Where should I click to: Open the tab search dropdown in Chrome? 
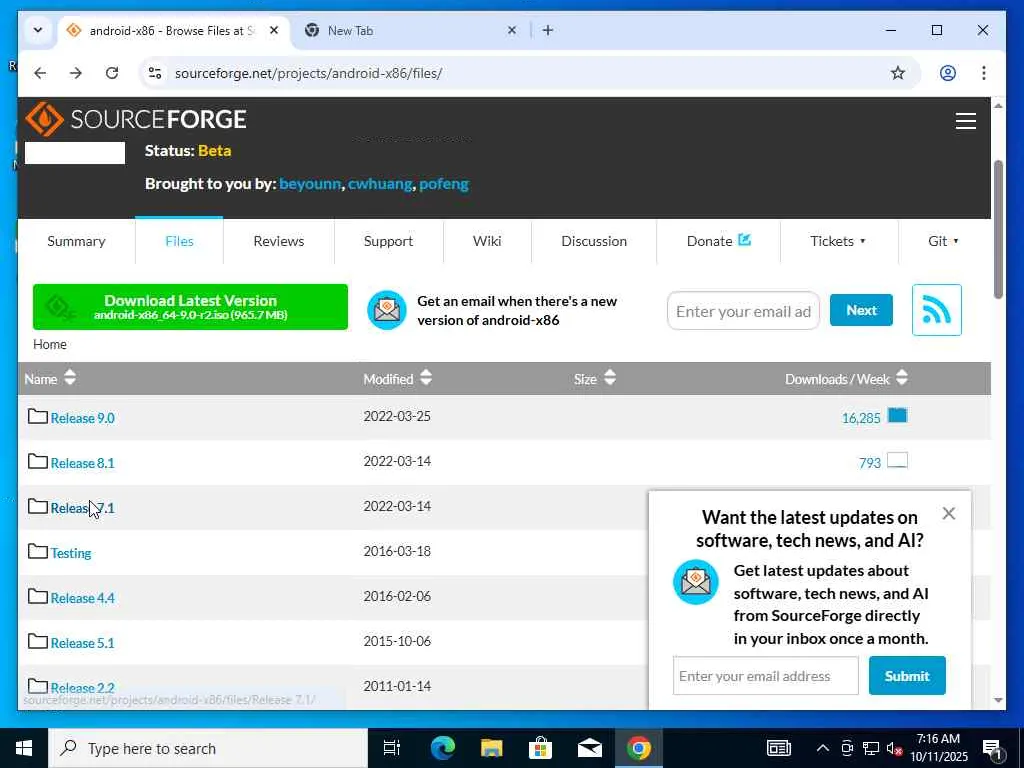38,30
